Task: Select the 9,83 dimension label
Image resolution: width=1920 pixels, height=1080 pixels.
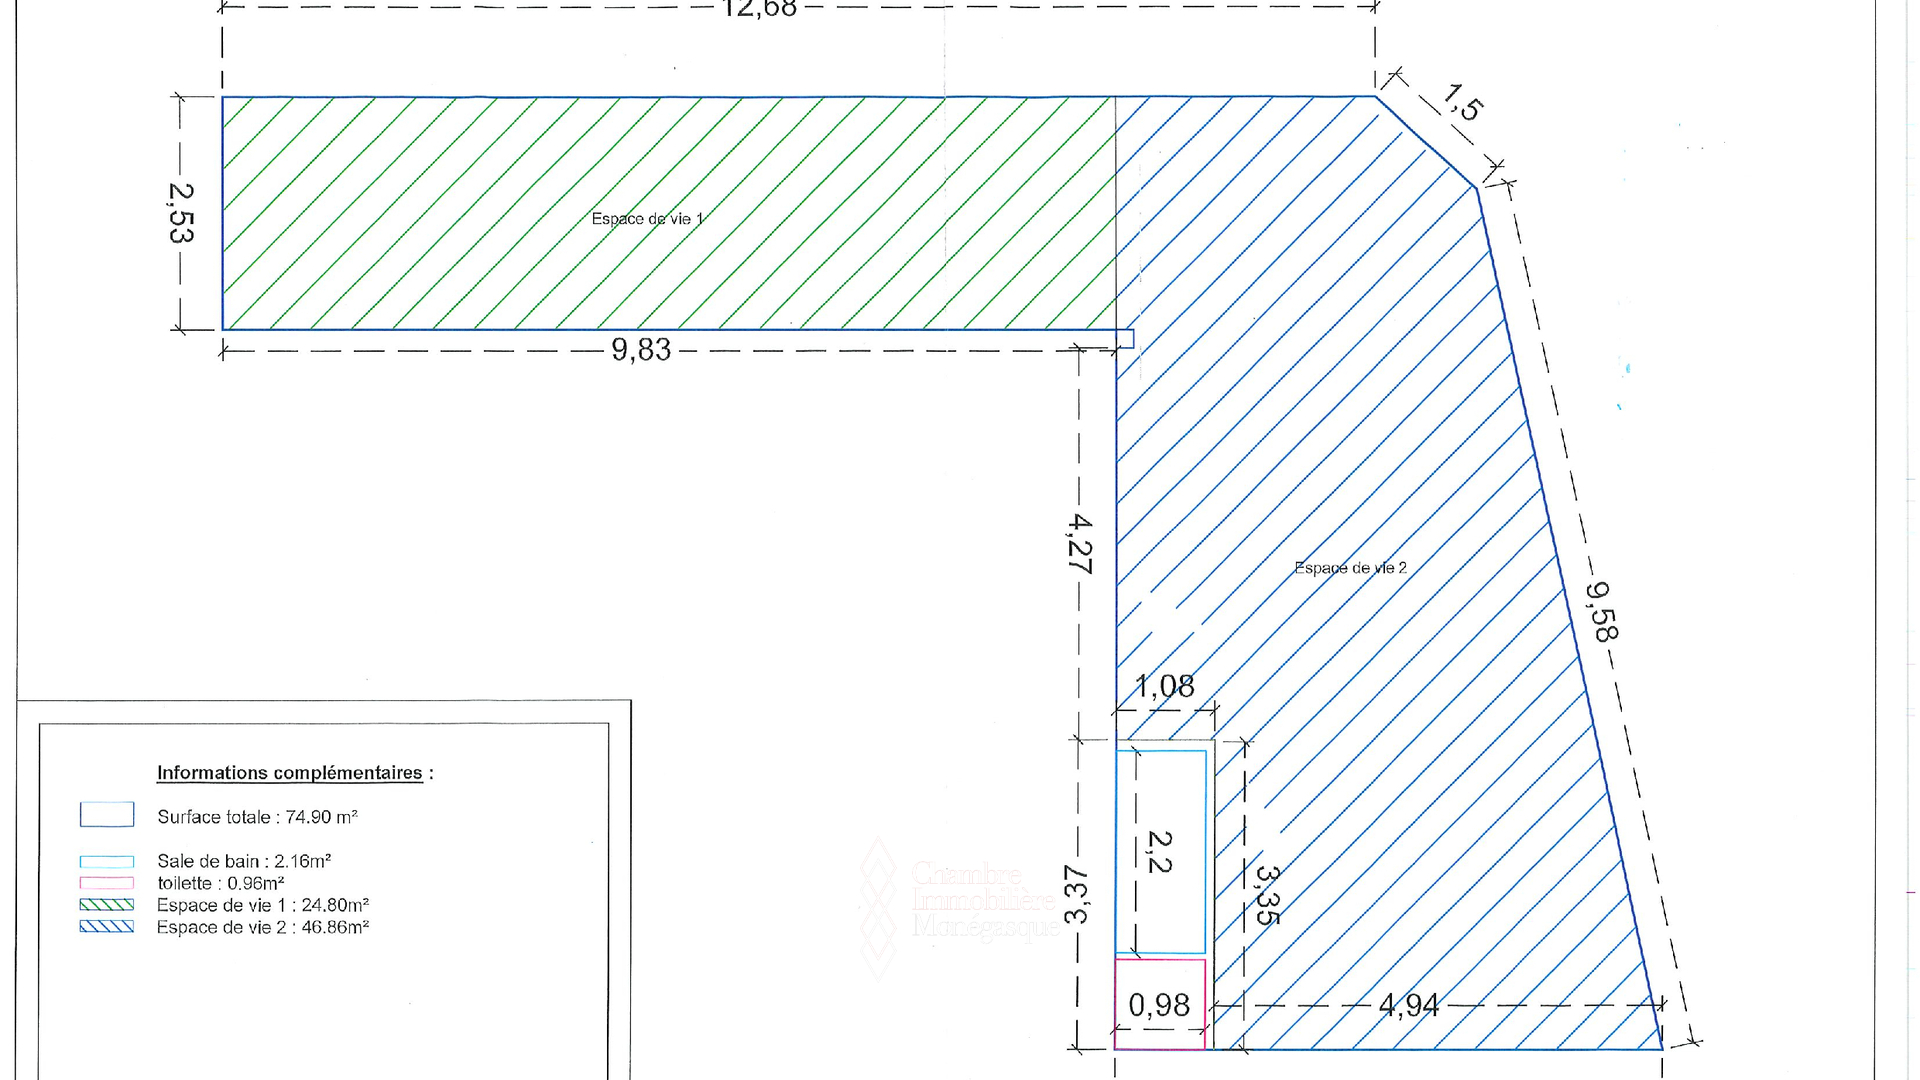Action: [x=641, y=350]
